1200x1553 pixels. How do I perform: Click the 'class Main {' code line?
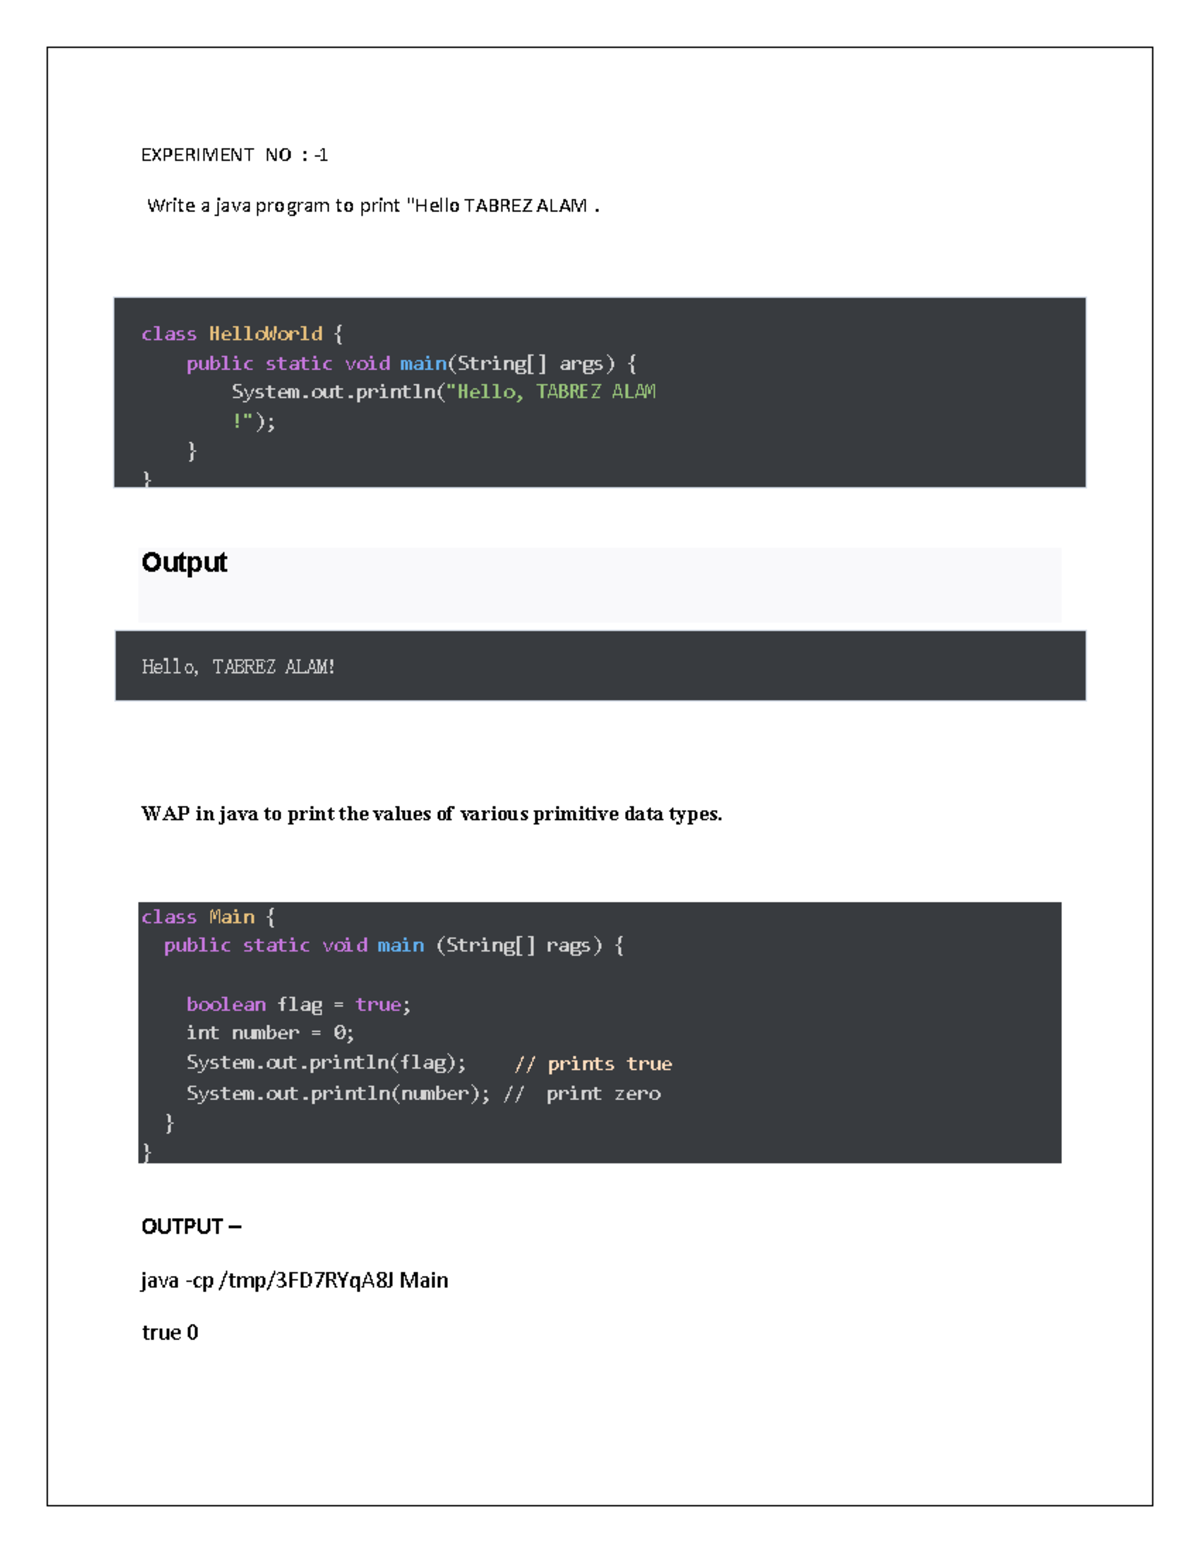[208, 917]
